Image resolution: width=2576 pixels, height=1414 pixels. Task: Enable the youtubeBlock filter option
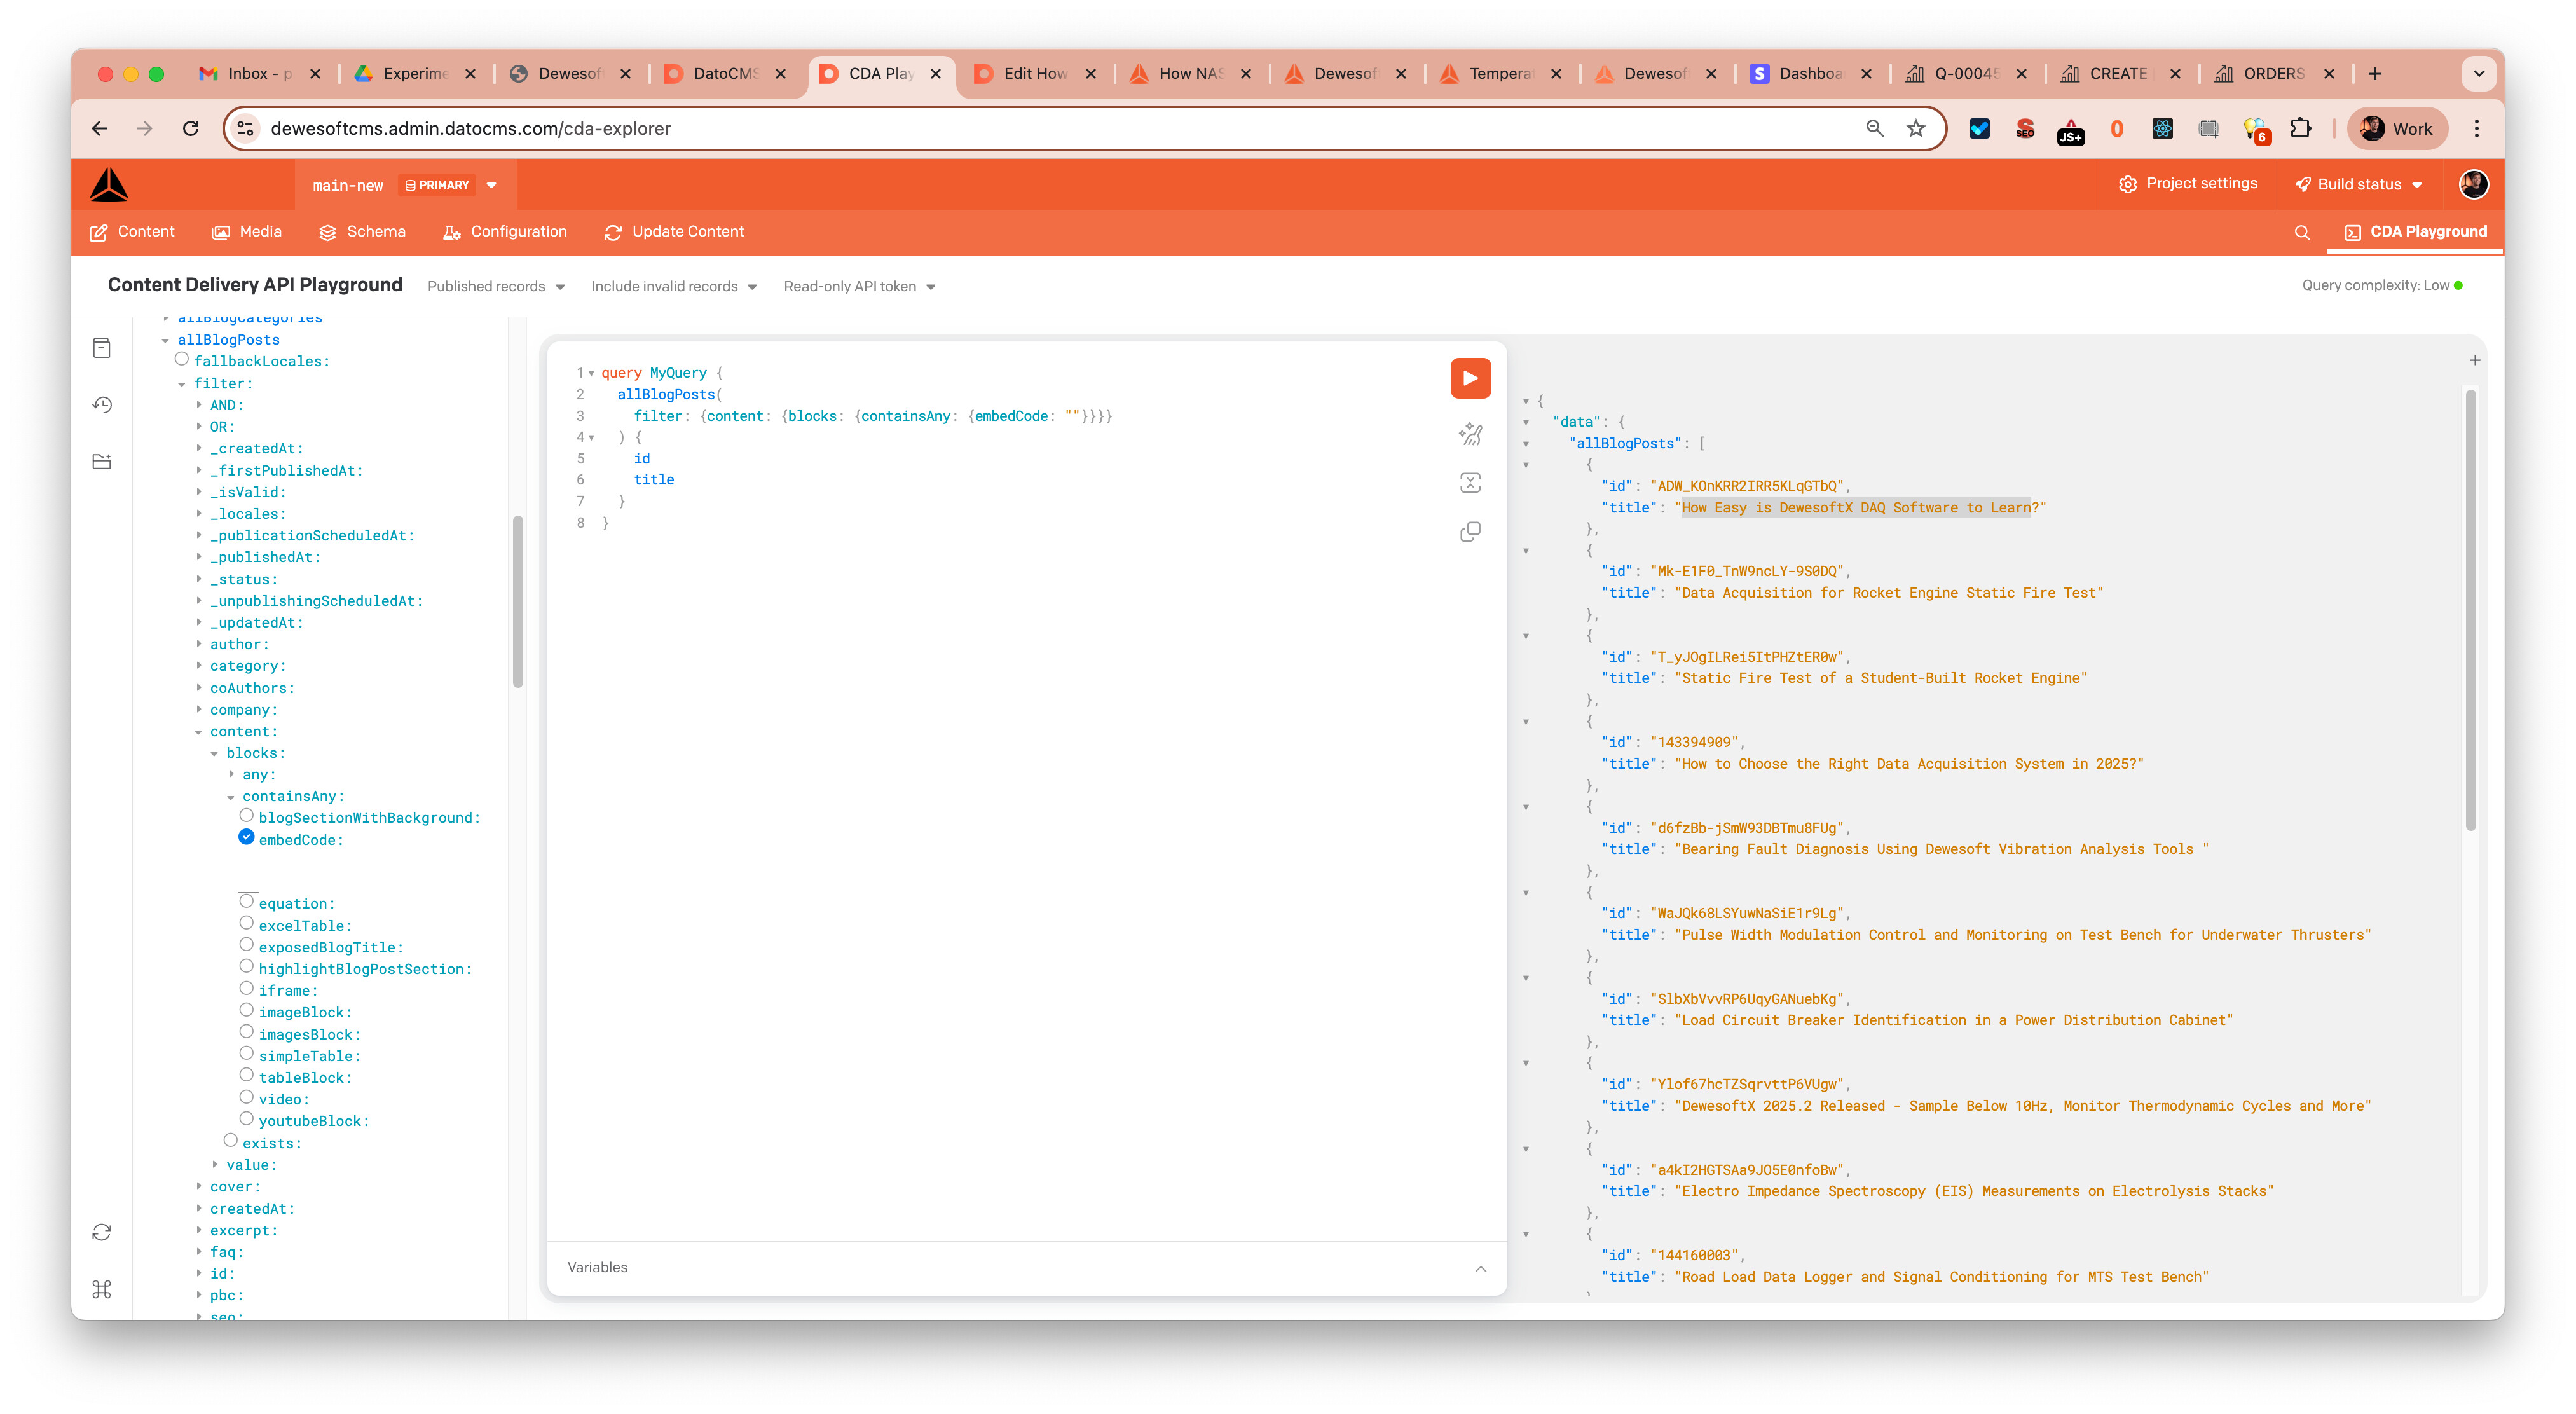point(246,1119)
